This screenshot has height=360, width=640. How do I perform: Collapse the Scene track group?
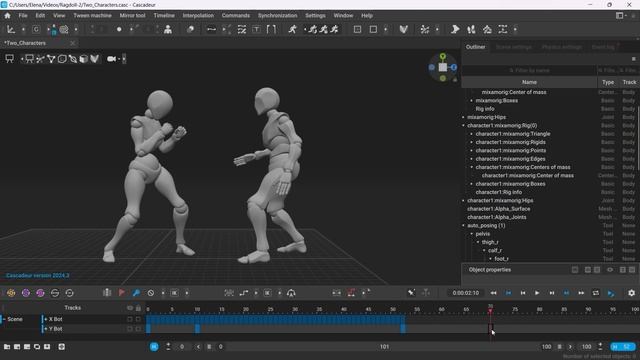coord(3,319)
